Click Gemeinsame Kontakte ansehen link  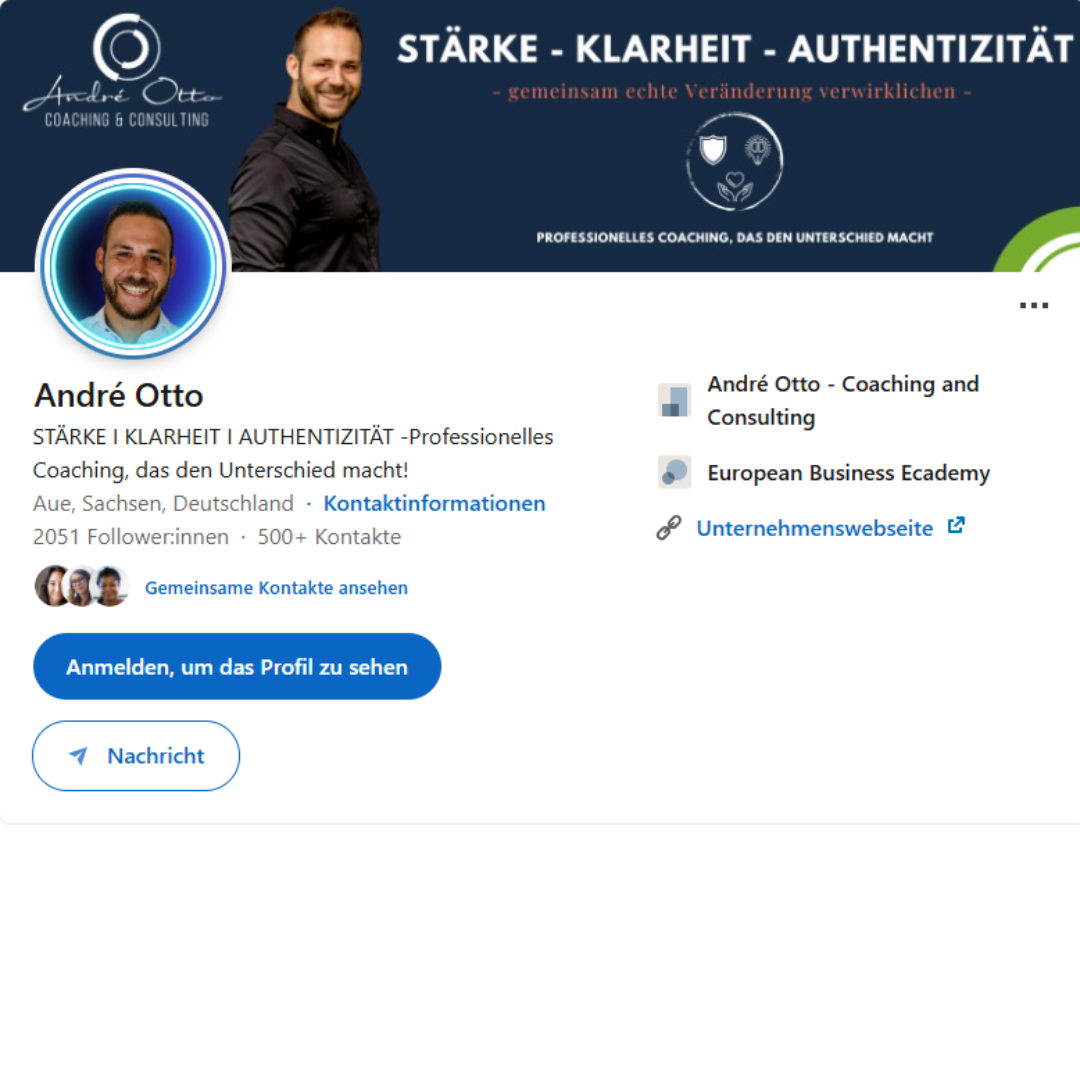(276, 588)
